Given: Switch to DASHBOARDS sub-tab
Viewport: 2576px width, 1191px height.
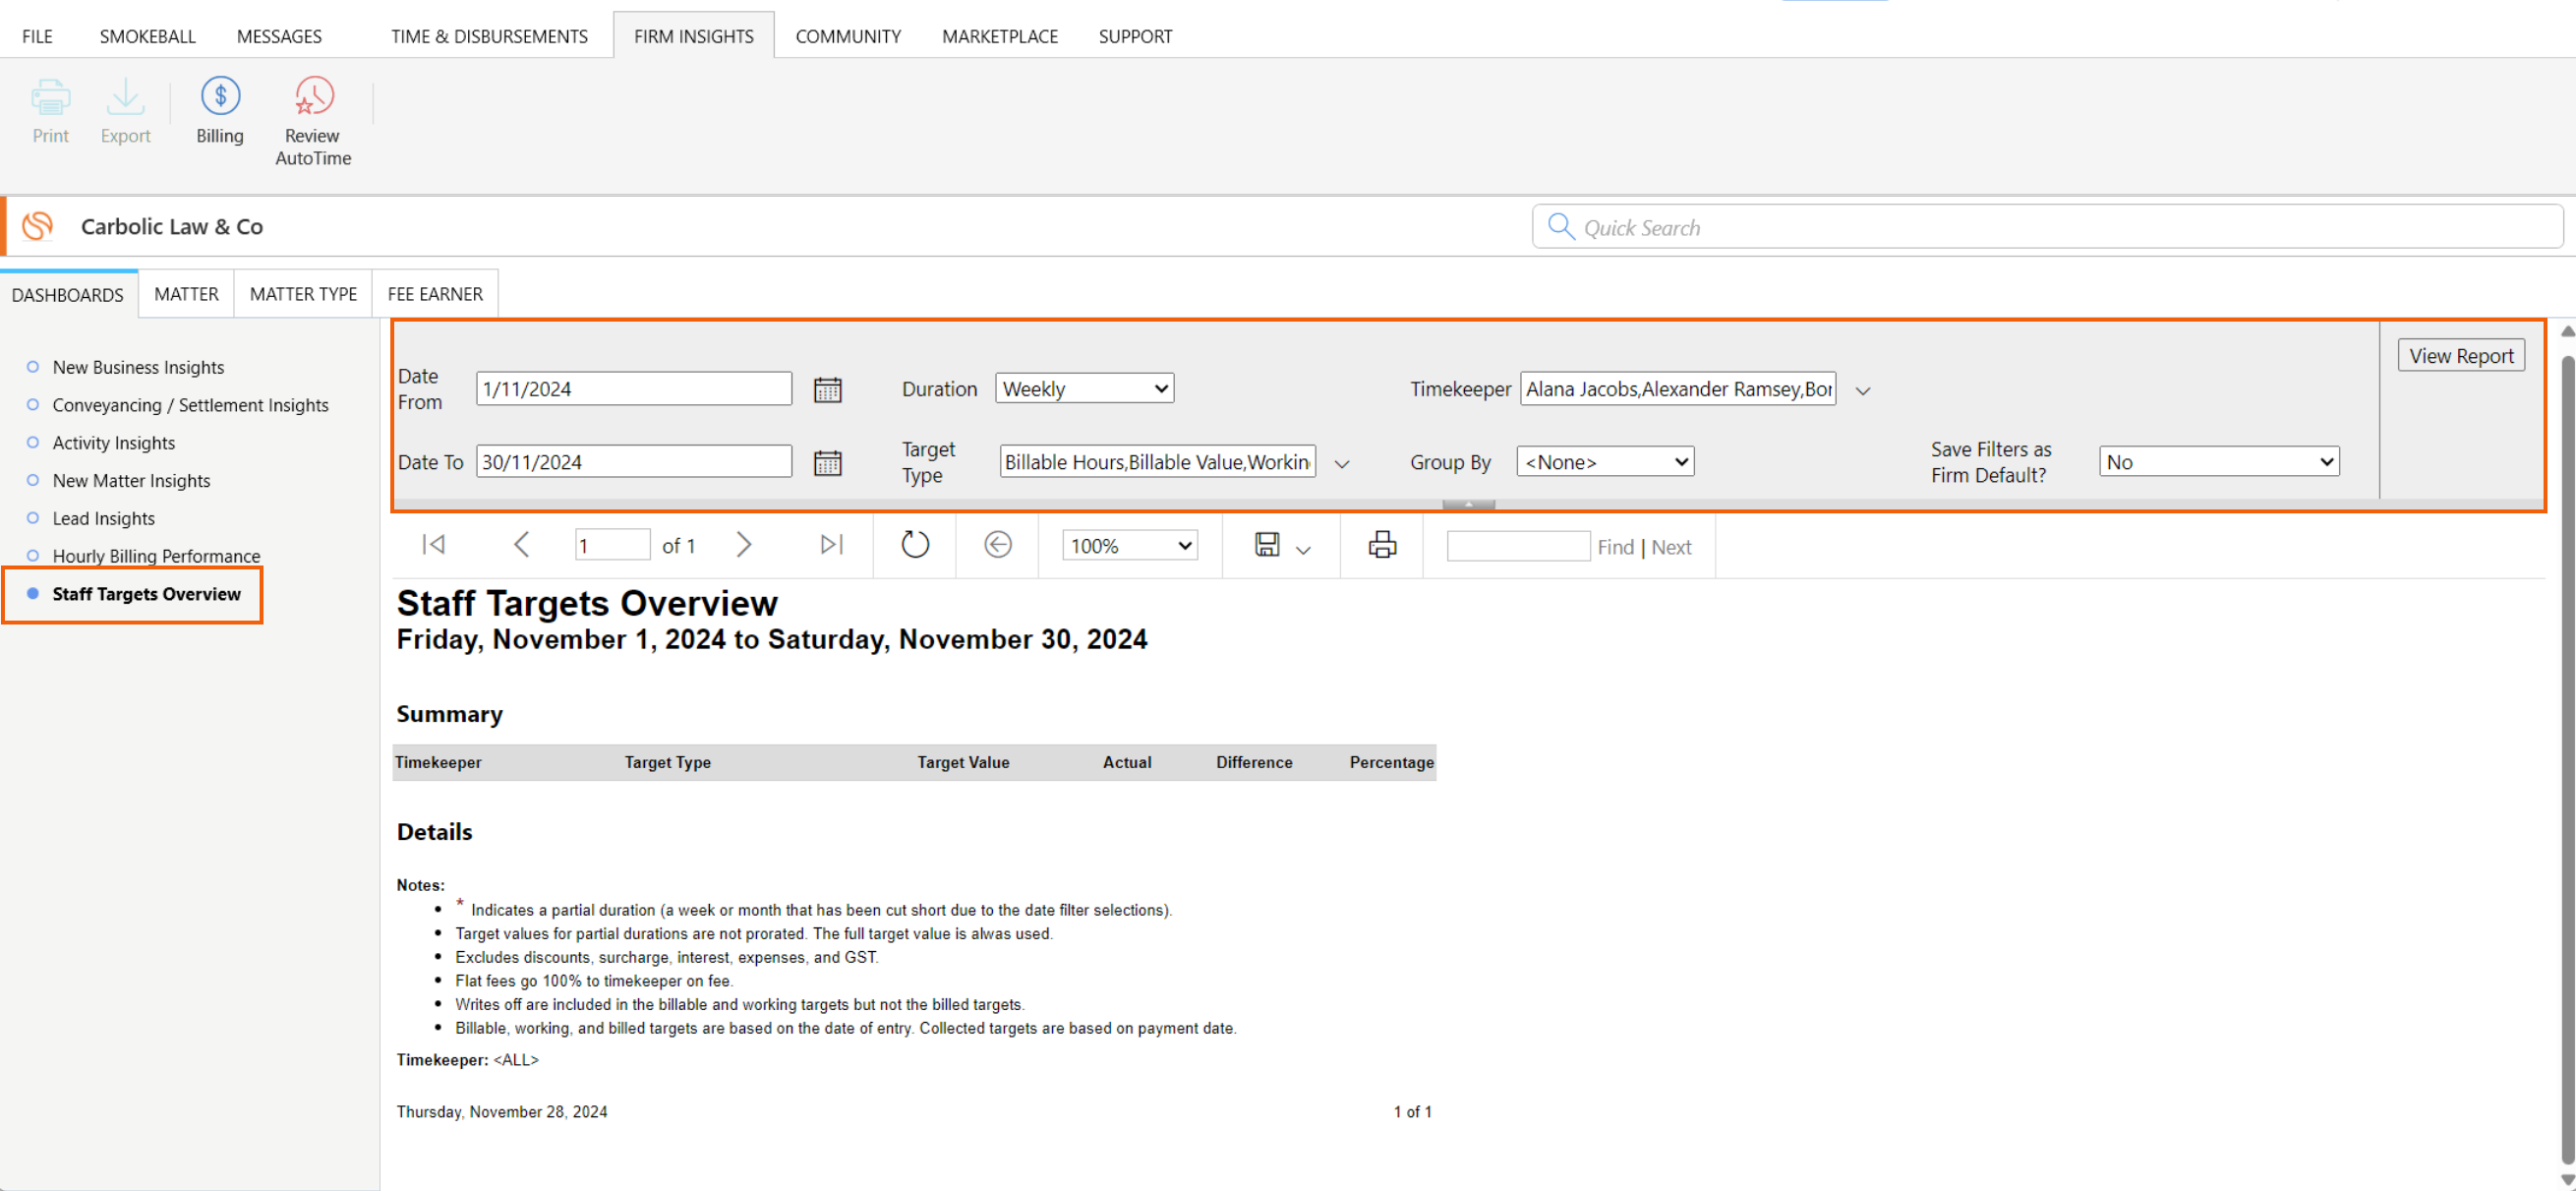Looking at the screenshot, I should tap(68, 295).
